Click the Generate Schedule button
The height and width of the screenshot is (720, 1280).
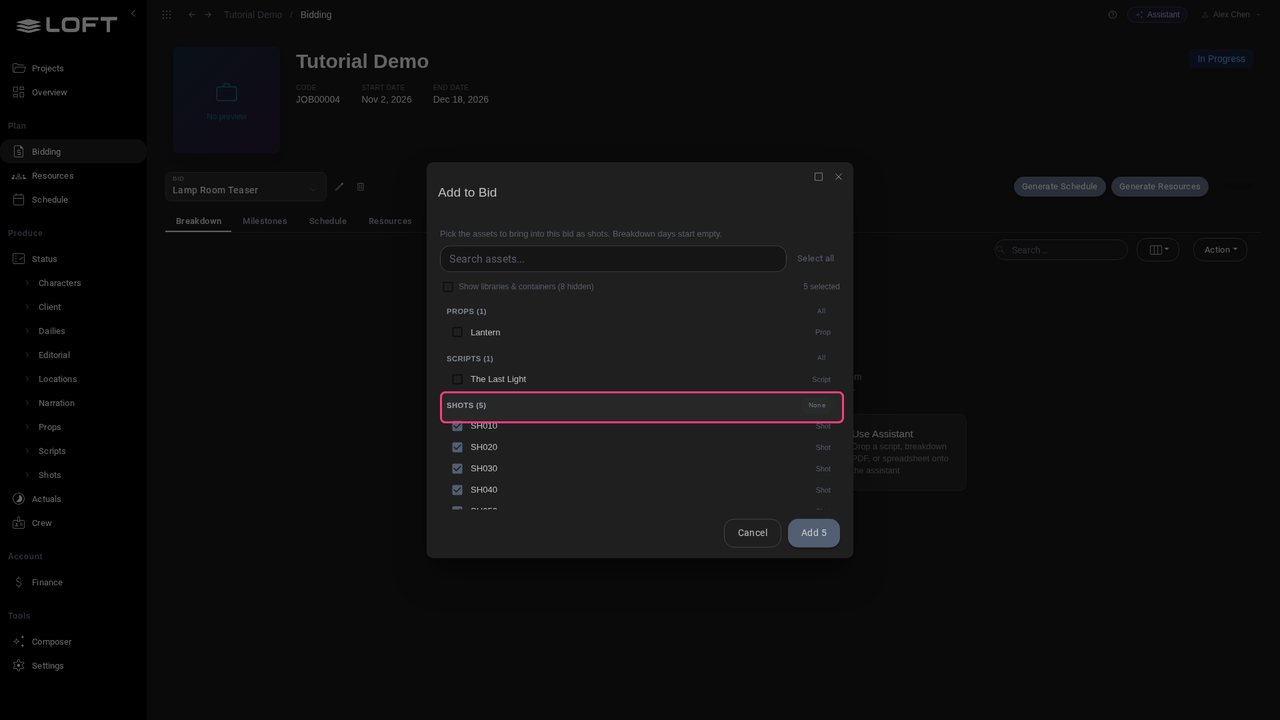pyautogui.click(x=1059, y=187)
